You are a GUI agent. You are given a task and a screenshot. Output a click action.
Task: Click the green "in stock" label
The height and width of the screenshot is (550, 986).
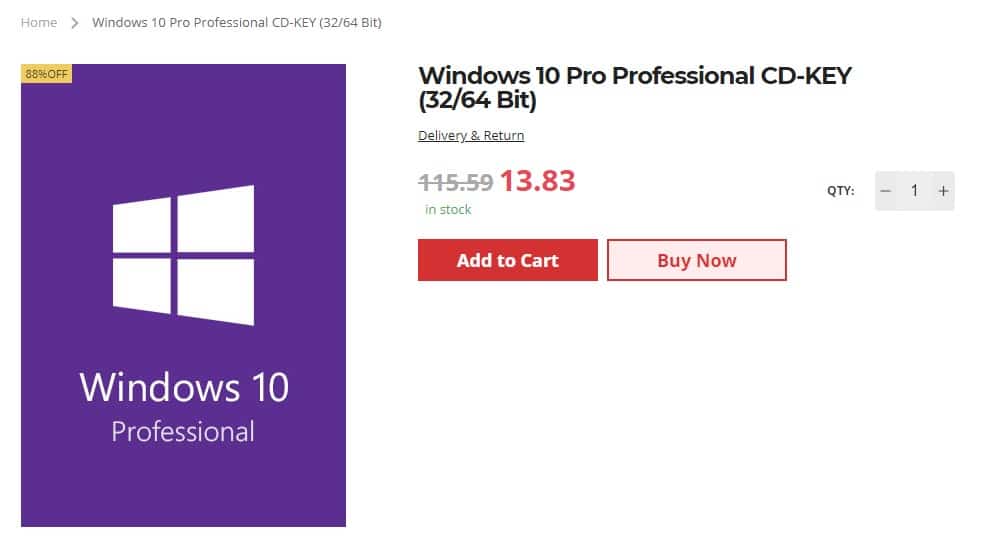click(448, 210)
